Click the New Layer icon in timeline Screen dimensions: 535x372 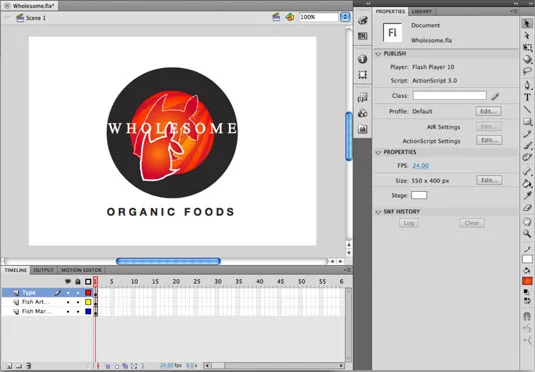9,366
